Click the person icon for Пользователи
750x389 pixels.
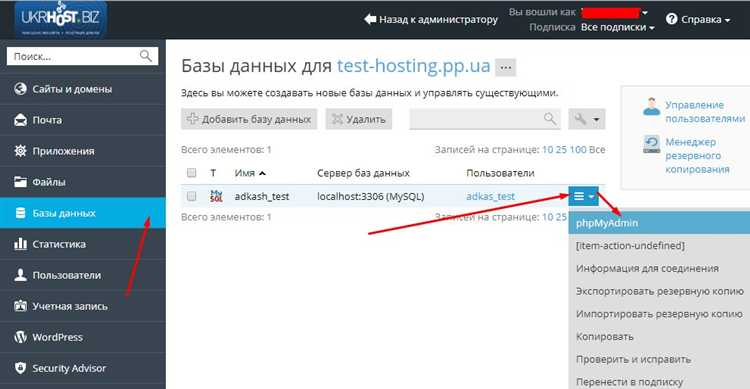20,275
